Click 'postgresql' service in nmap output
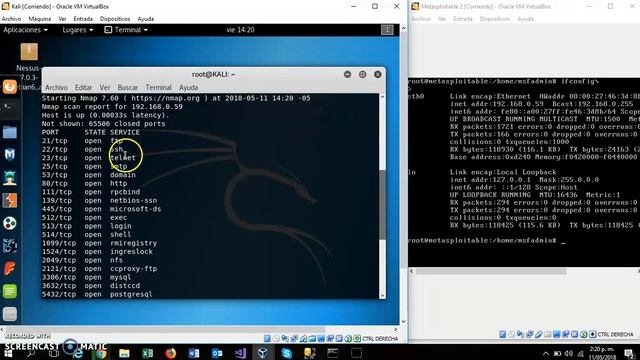The width and height of the screenshot is (640, 360). [x=131, y=294]
